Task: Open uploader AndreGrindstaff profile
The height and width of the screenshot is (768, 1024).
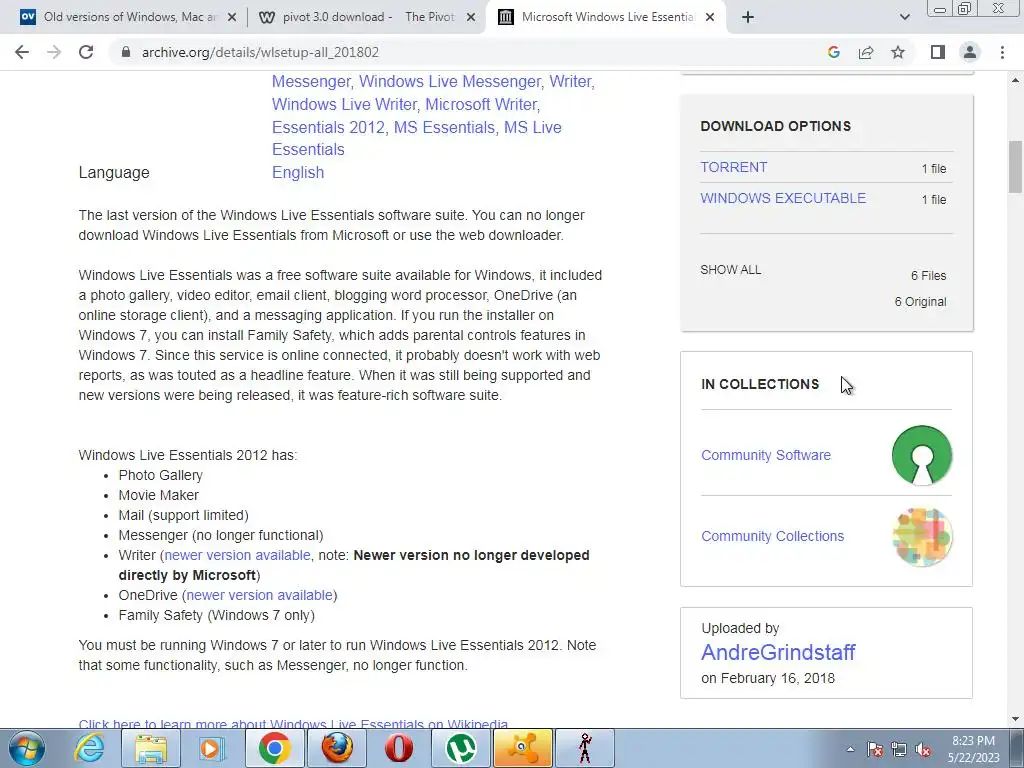Action: (778, 652)
